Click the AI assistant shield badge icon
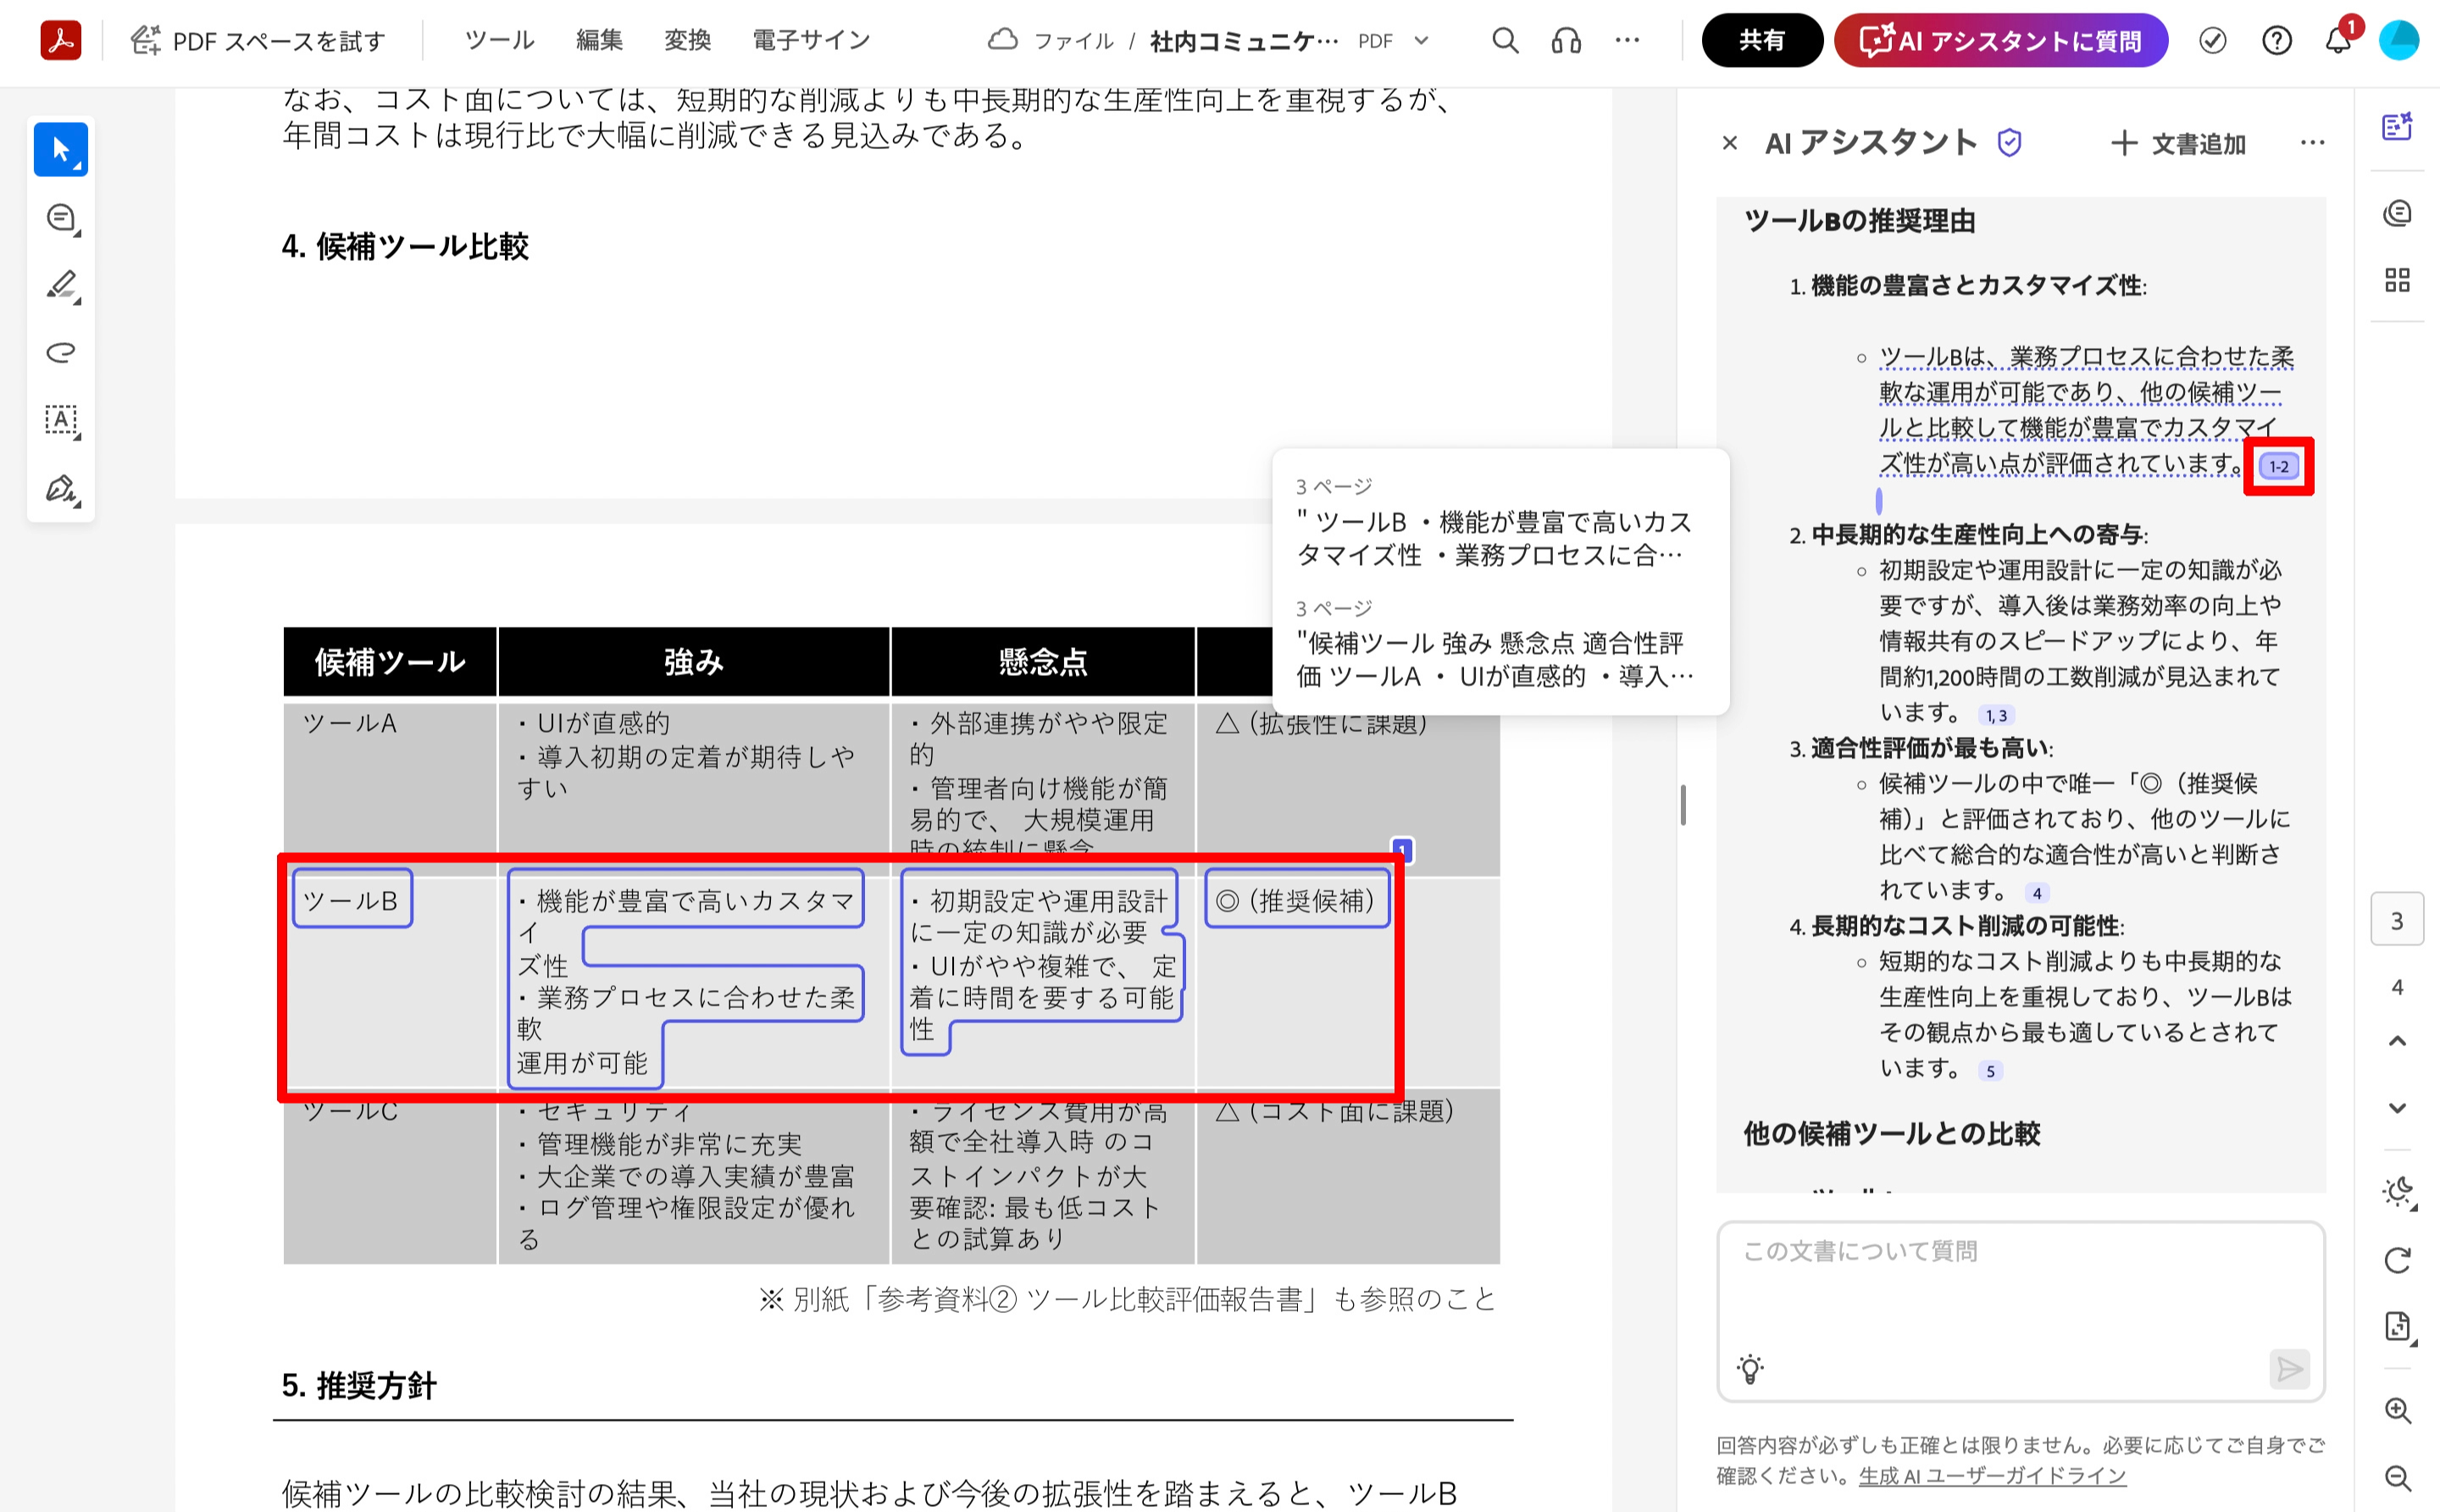The width and height of the screenshot is (2440, 1512). click(2009, 143)
